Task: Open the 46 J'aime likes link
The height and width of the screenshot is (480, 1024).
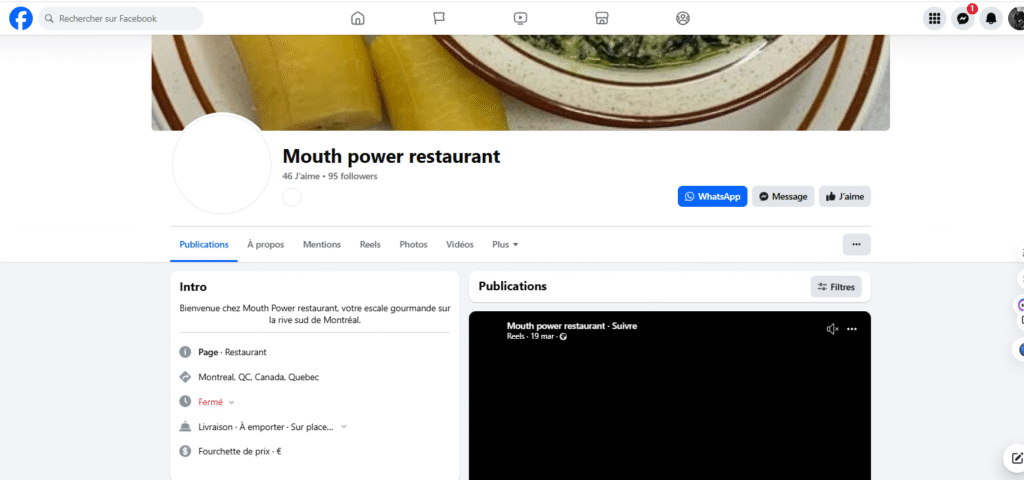Action: pyautogui.click(x=302, y=176)
